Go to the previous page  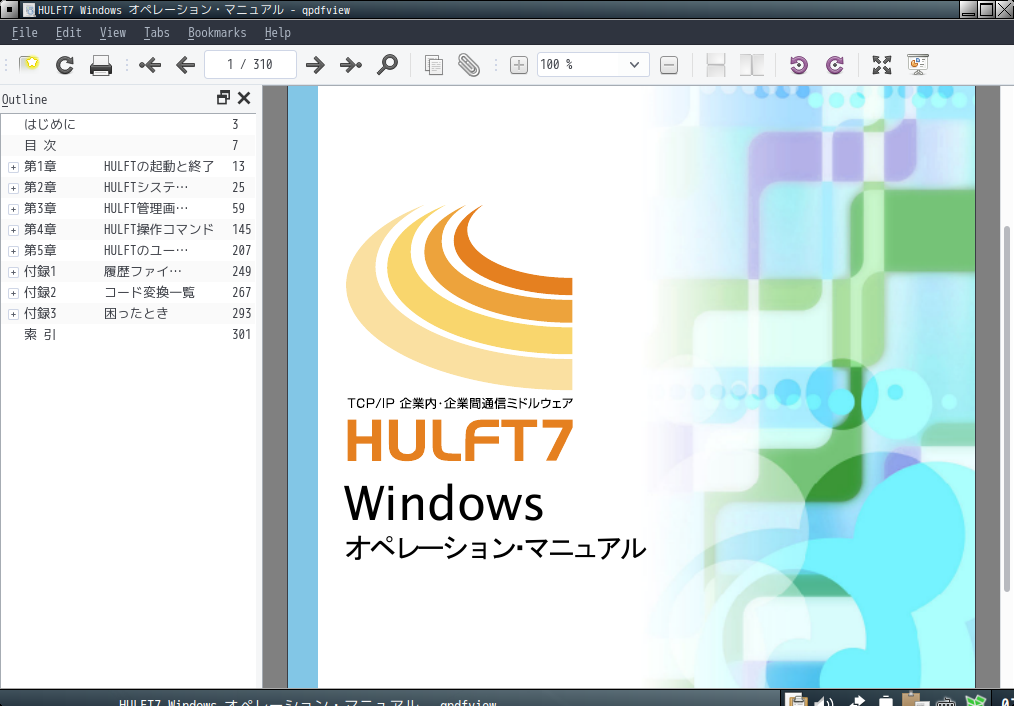186,65
